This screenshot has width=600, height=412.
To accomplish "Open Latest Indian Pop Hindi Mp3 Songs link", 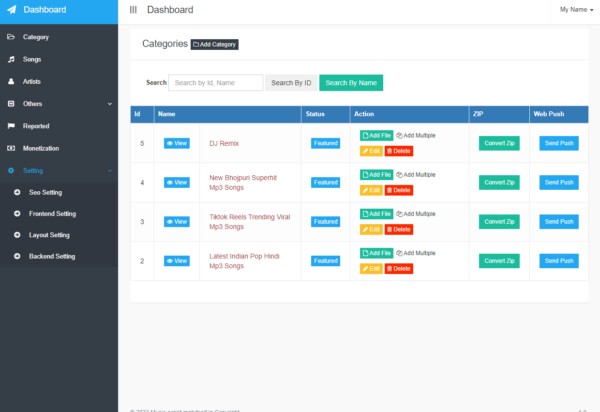I will (x=244, y=261).
